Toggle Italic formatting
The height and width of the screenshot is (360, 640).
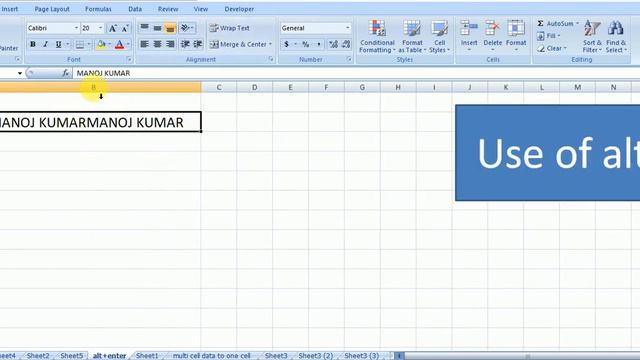[45, 44]
